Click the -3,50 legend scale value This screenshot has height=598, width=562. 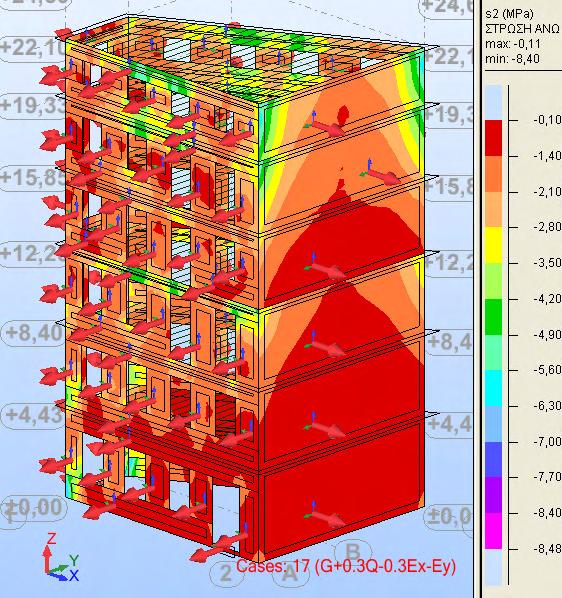click(x=547, y=263)
